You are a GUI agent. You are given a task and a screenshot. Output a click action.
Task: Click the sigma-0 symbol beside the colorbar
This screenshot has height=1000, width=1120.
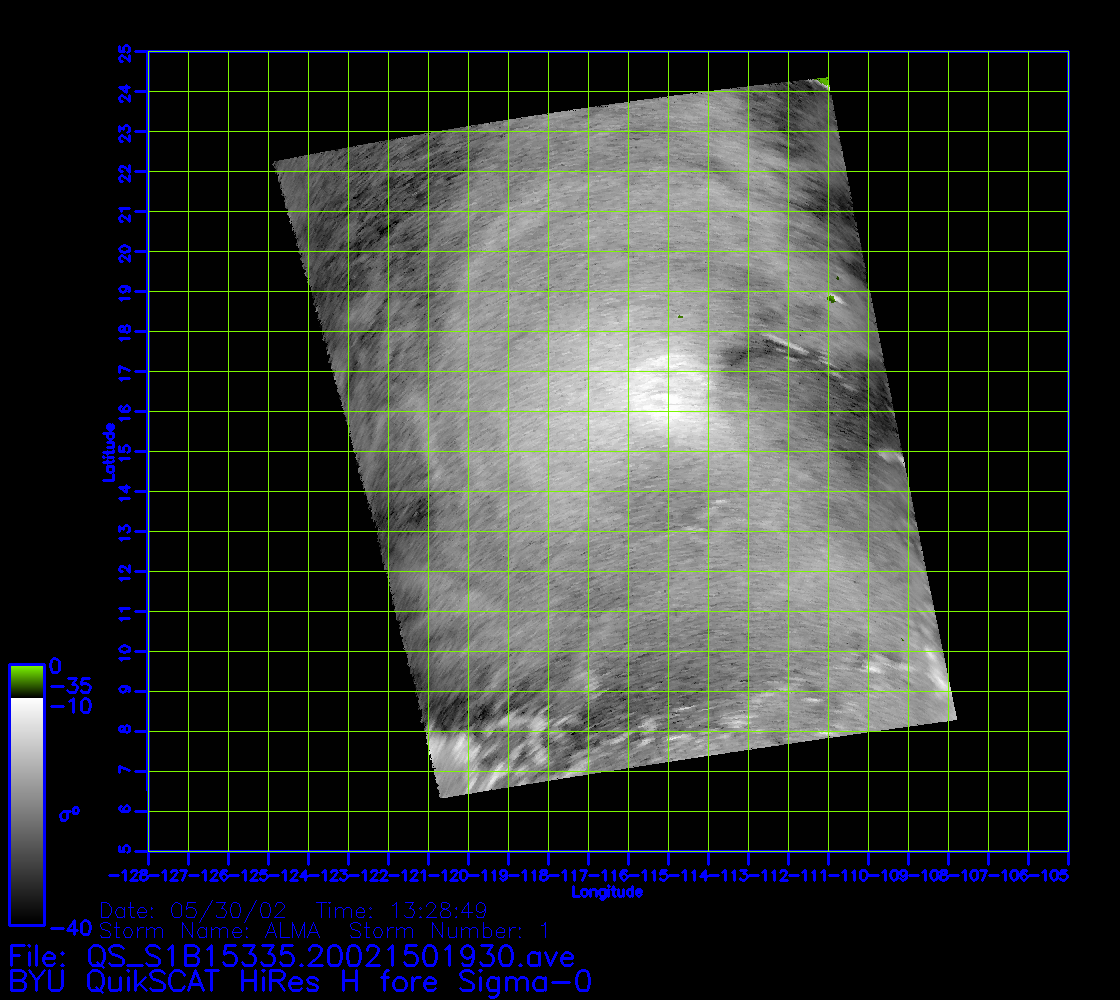click(69, 814)
